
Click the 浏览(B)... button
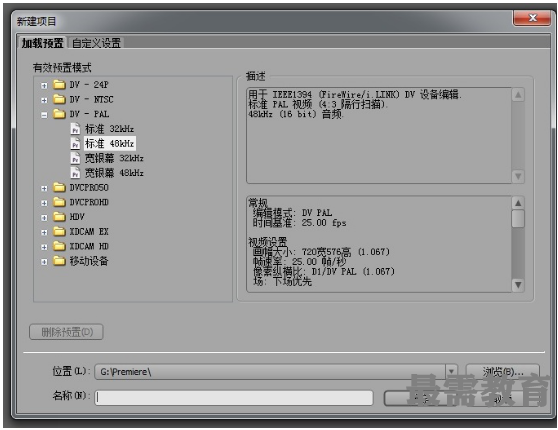pyautogui.click(x=503, y=372)
